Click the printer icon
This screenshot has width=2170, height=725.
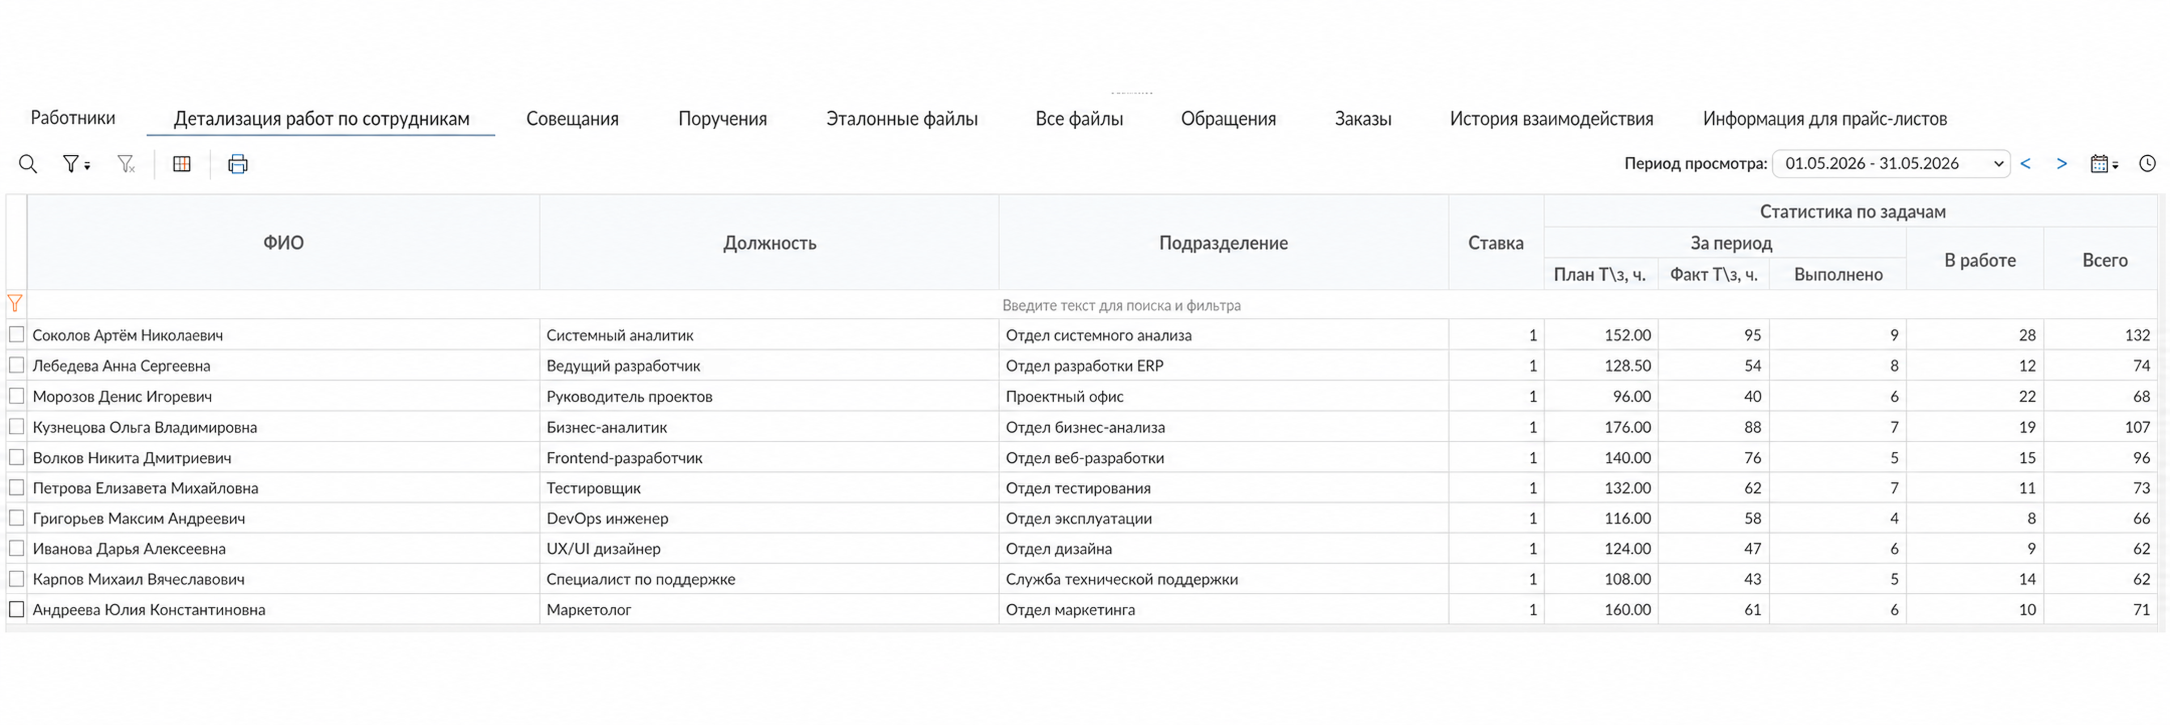tap(238, 164)
